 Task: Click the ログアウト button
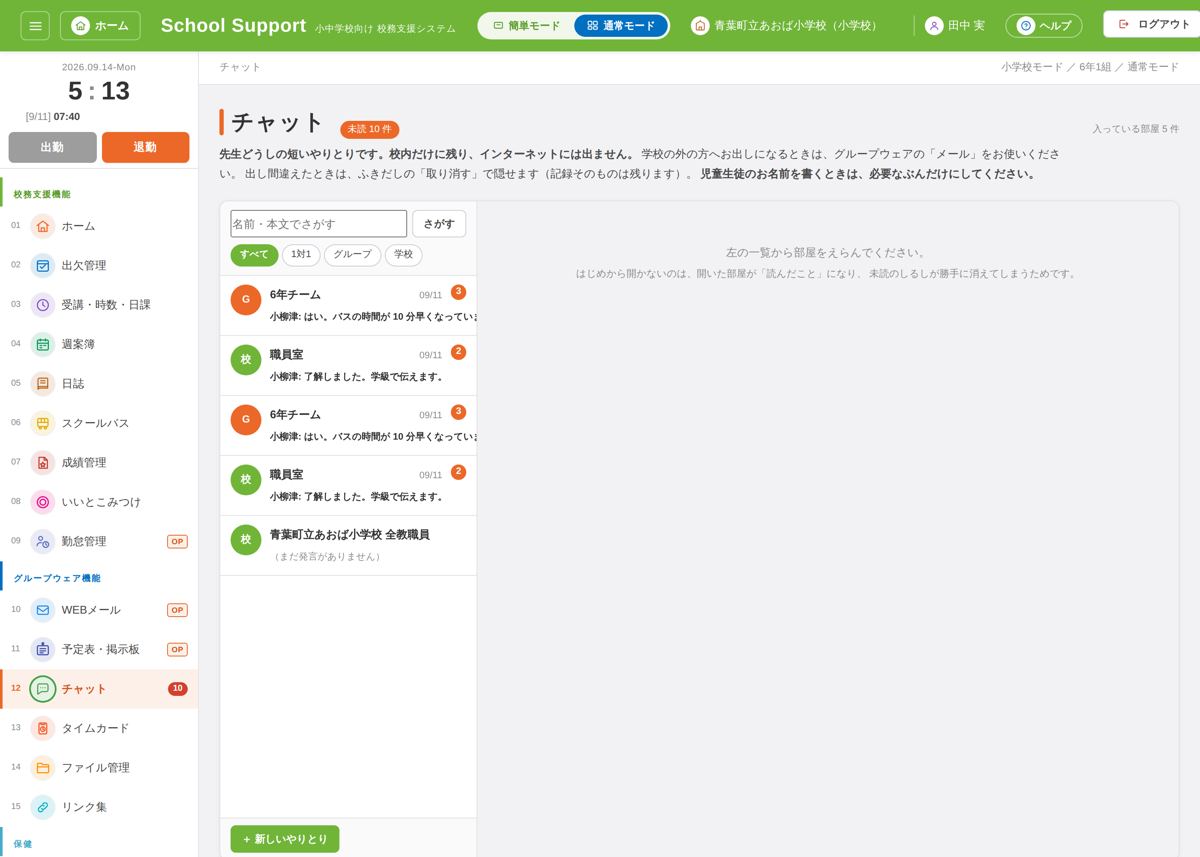pyautogui.click(x=1154, y=24)
